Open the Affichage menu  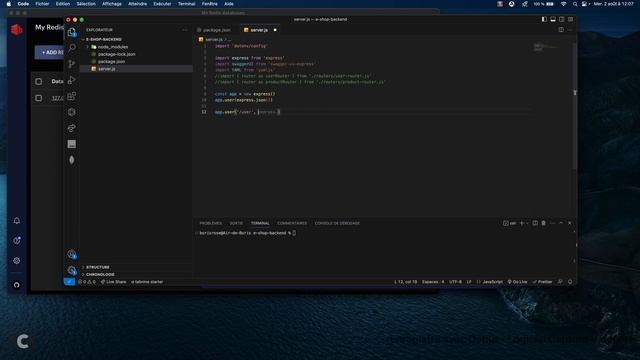point(112,4)
